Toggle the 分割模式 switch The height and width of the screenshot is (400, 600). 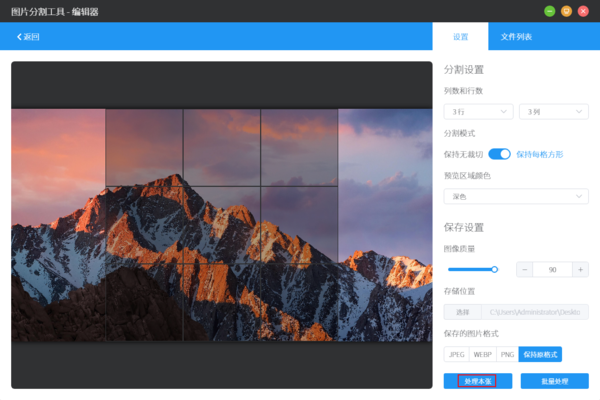coord(499,154)
